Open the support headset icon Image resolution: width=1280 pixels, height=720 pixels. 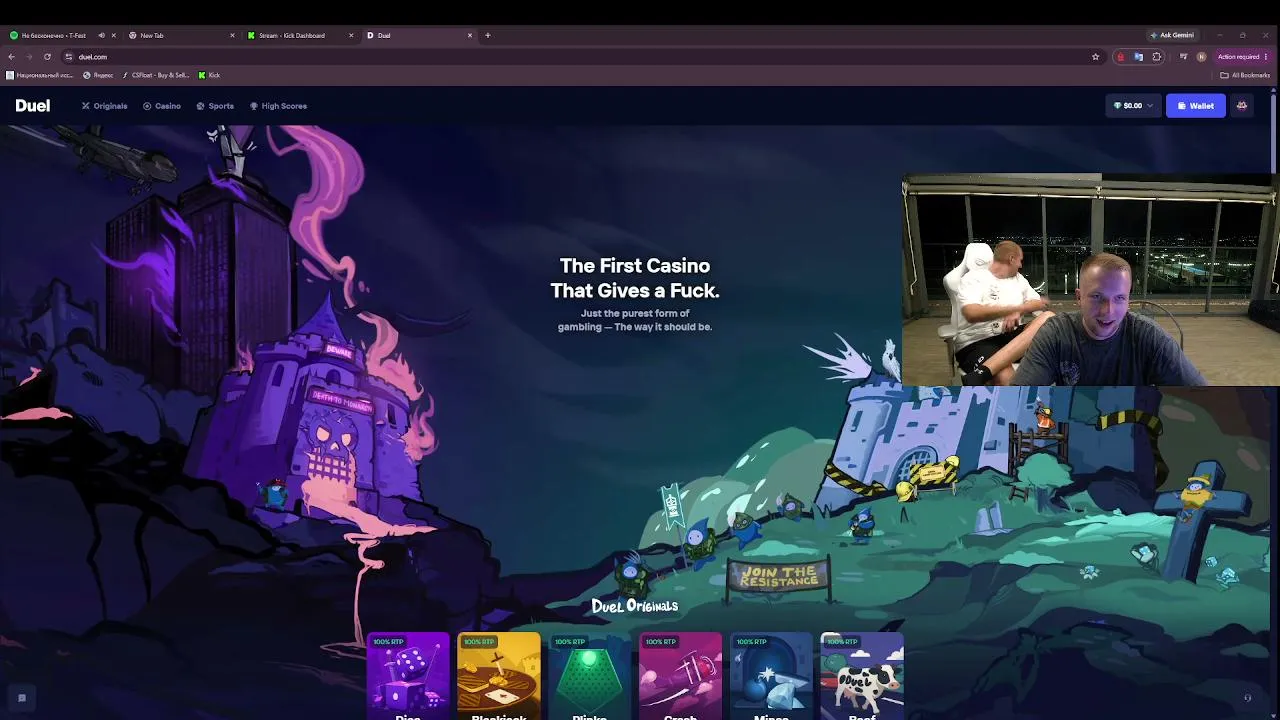coord(1247,698)
